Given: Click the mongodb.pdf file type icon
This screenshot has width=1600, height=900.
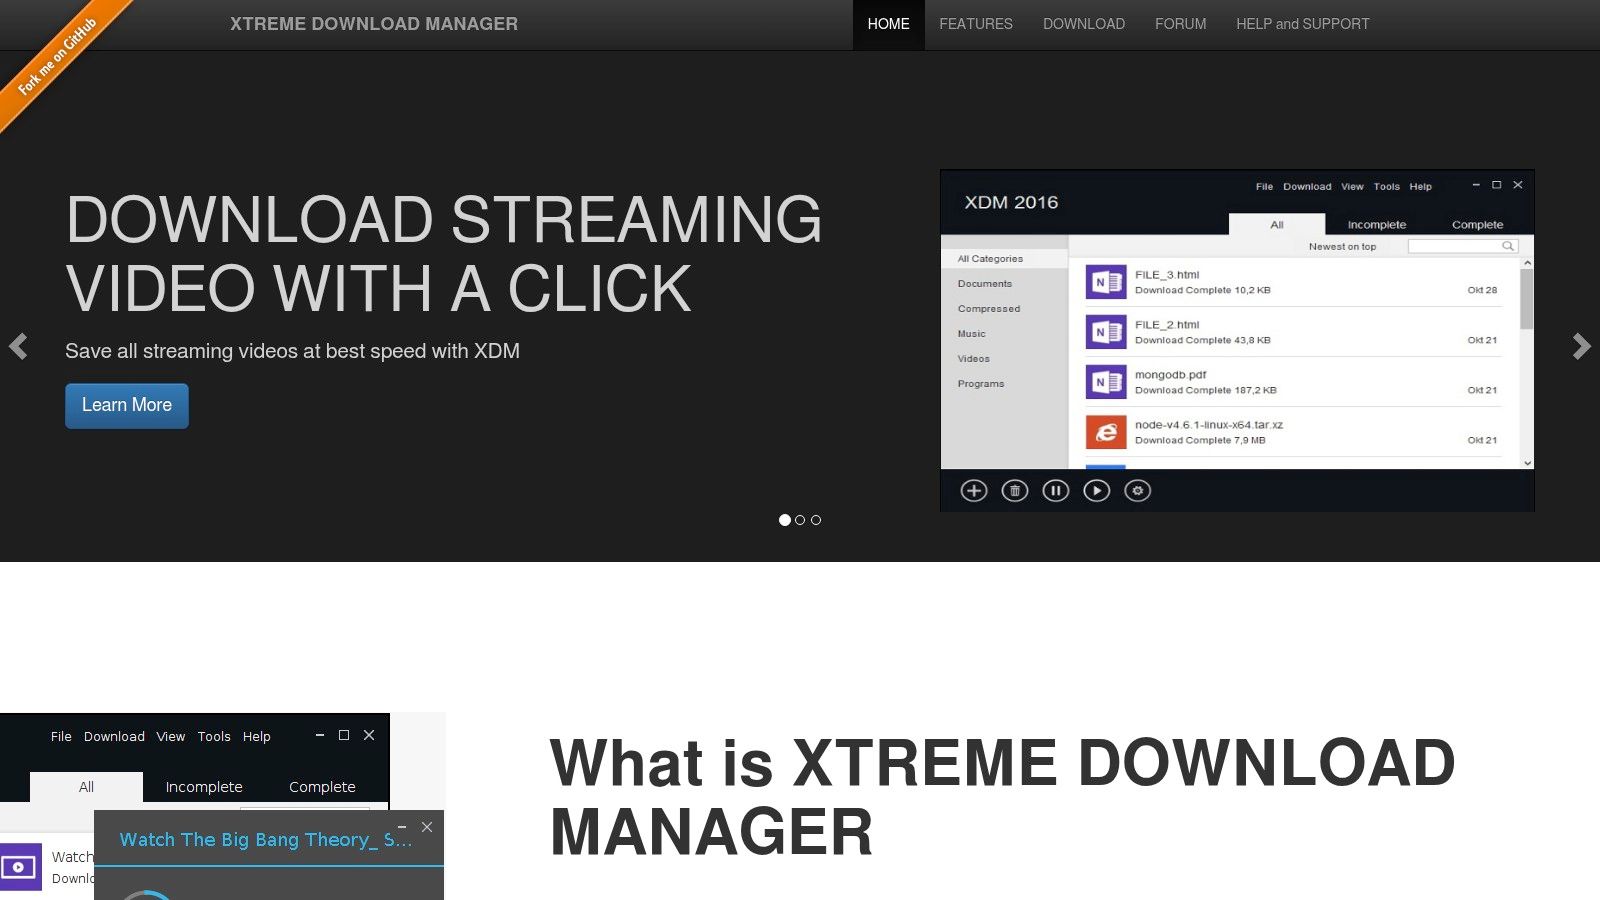Looking at the screenshot, I should [1106, 382].
